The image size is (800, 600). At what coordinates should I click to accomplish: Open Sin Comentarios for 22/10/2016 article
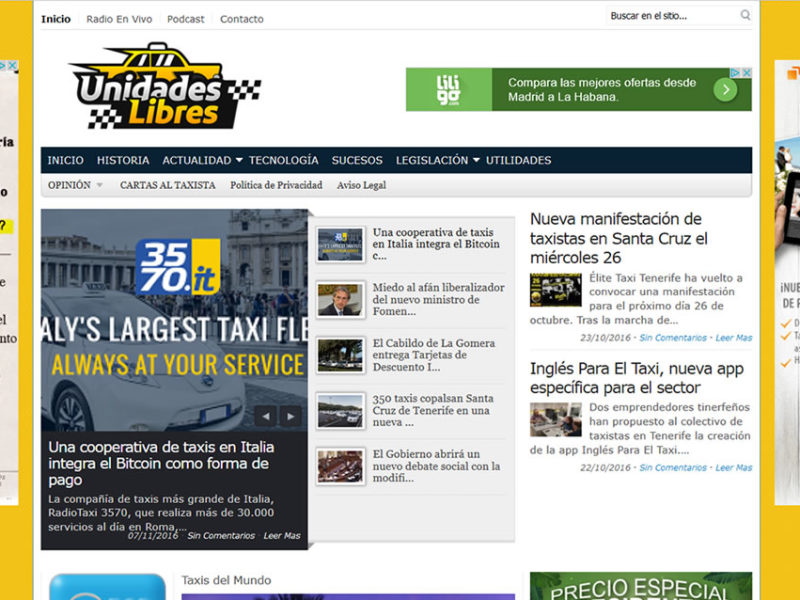[x=673, y=467]
